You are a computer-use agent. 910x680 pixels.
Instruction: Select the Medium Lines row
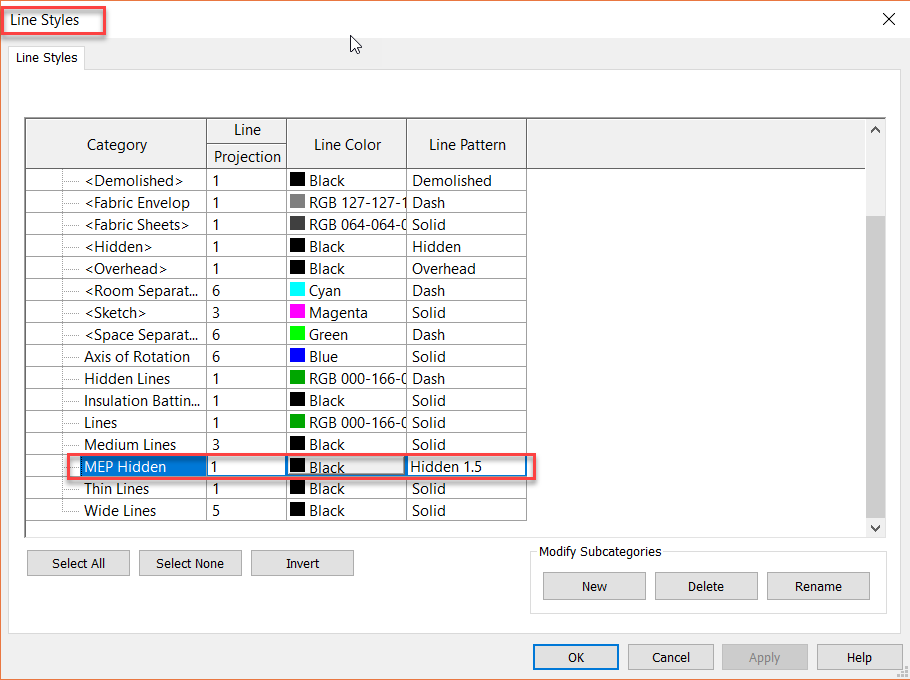[x=130, y=444]
